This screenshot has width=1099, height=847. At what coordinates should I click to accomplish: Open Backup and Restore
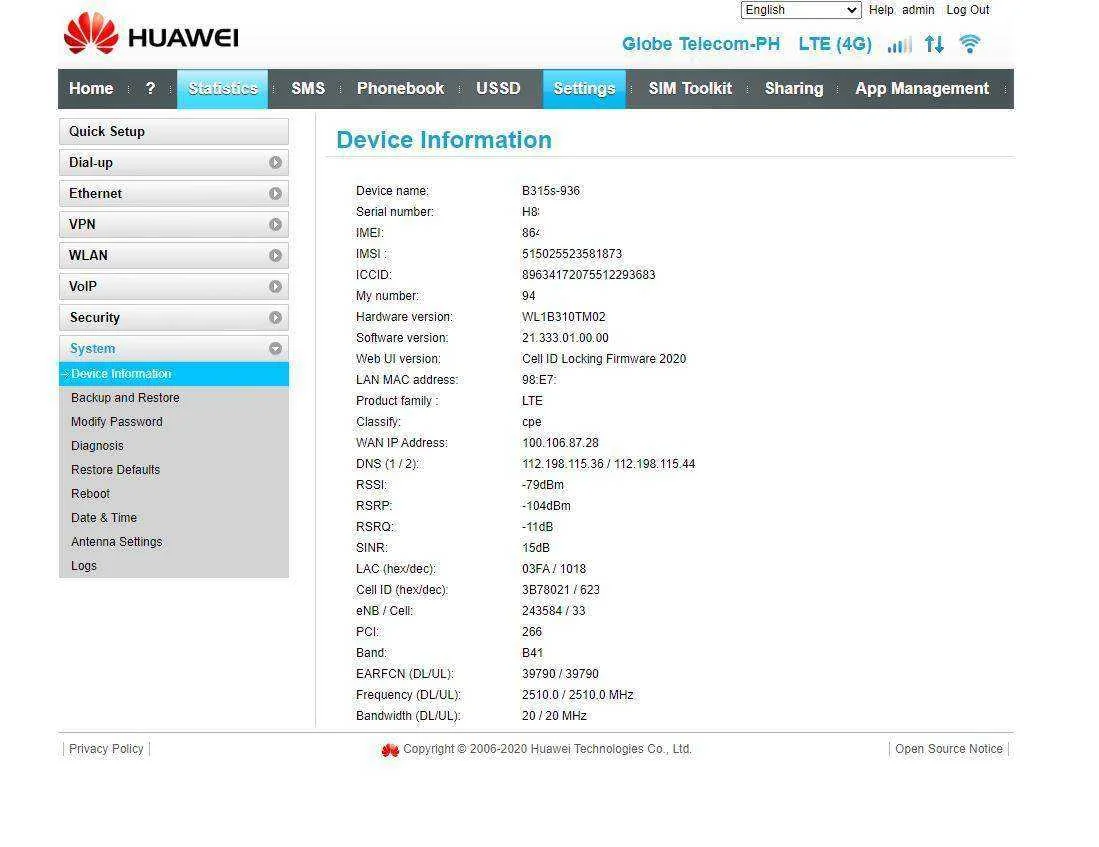tap(125, 398)
